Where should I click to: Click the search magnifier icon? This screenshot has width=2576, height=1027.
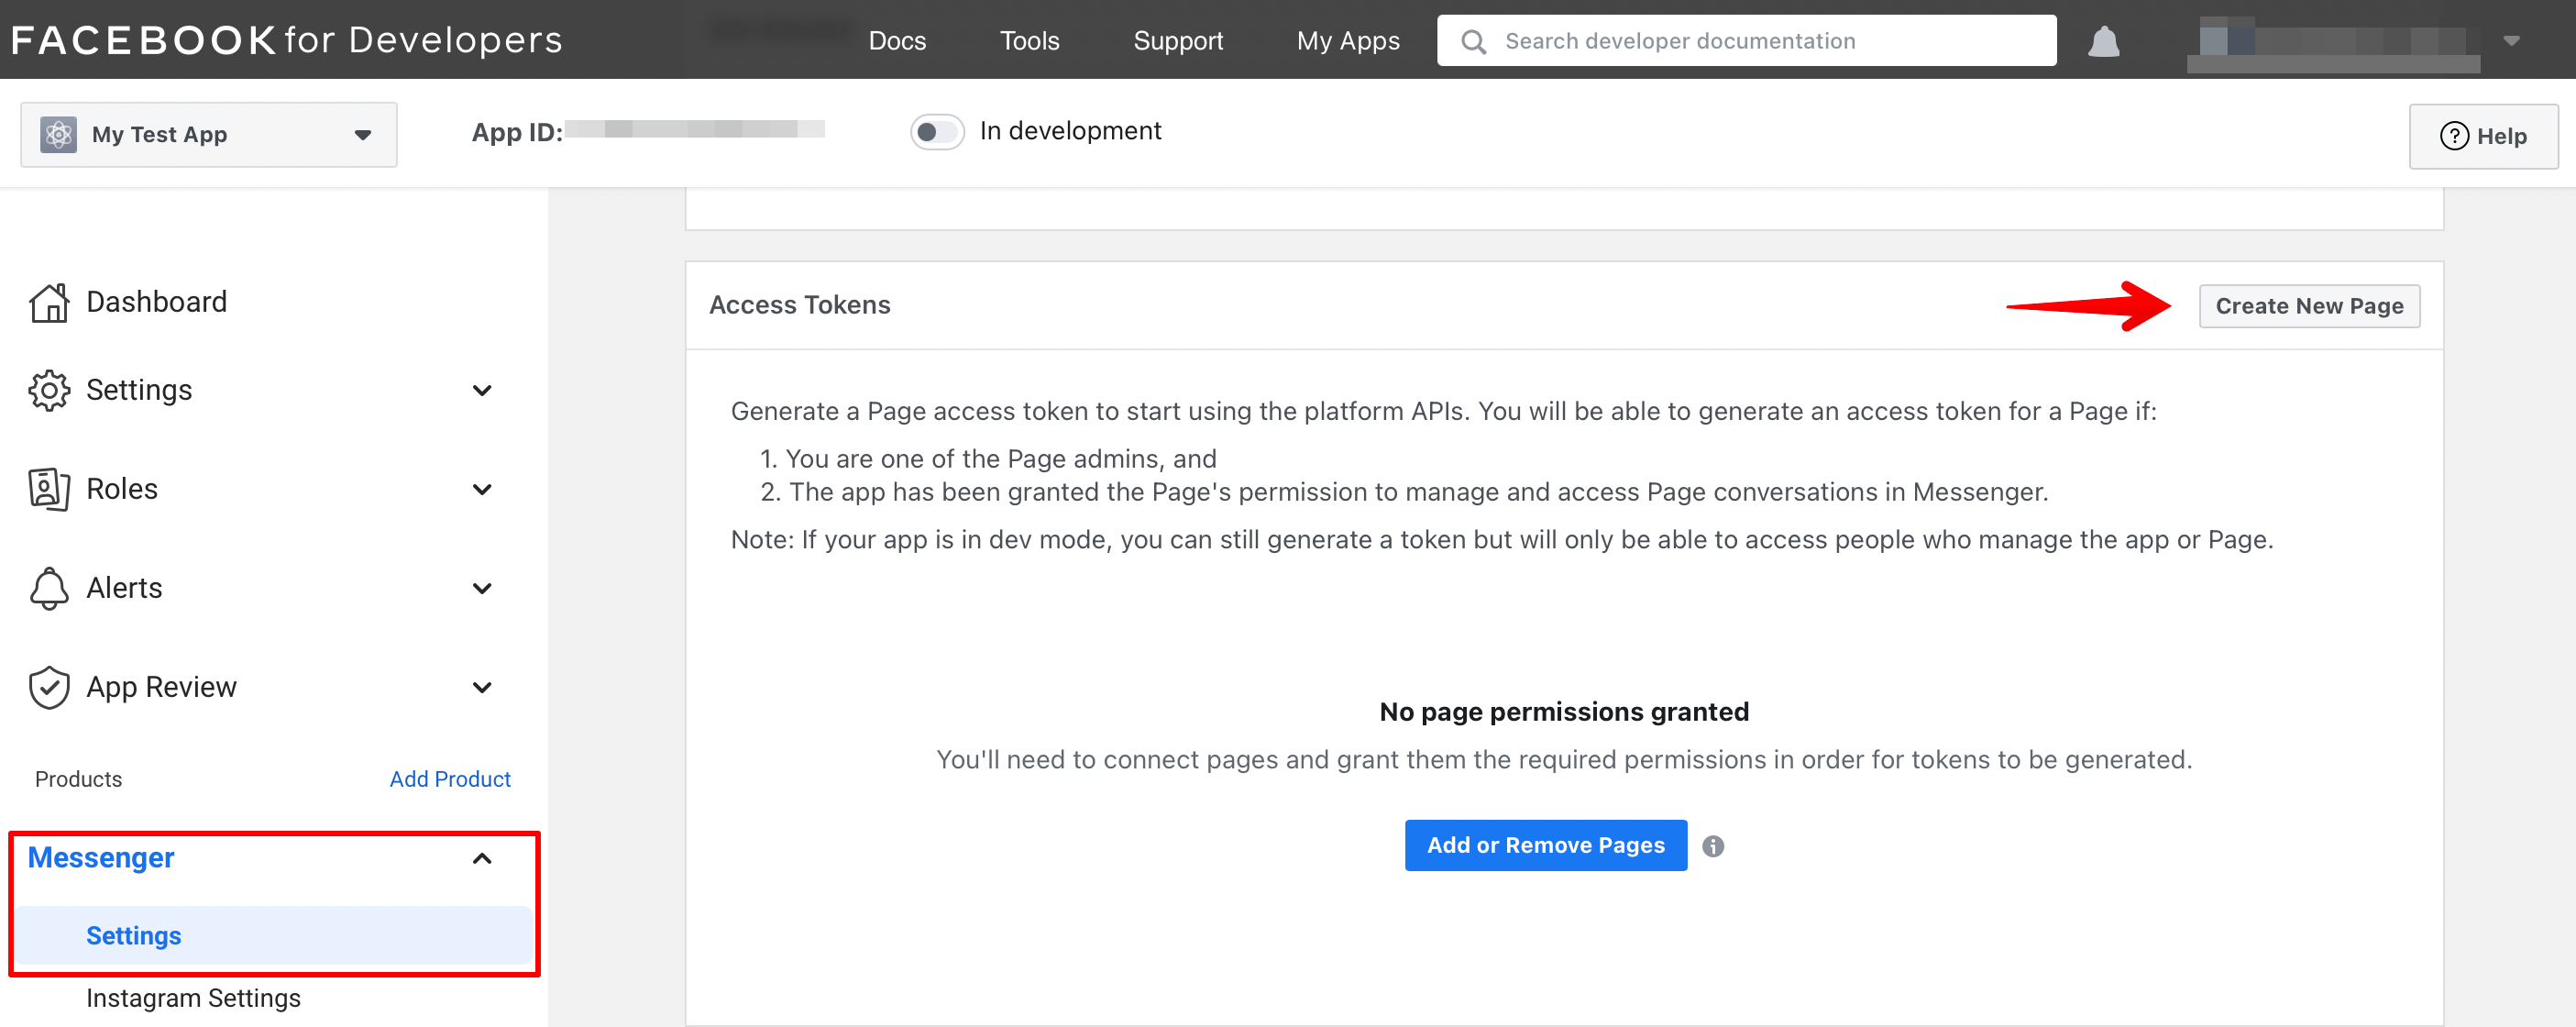[x=1473, y=41]
